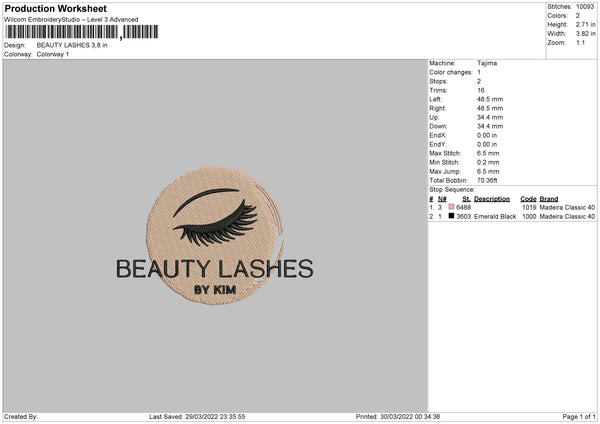Screen dimensions: 600x424
Task: Click the Color changes value 1
Action: click(479, 72)
